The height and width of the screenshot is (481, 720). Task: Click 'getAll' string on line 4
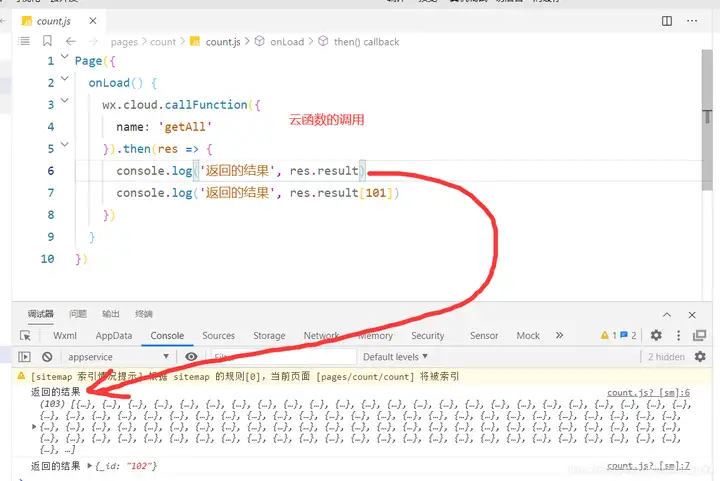click(x=185, y=127)
